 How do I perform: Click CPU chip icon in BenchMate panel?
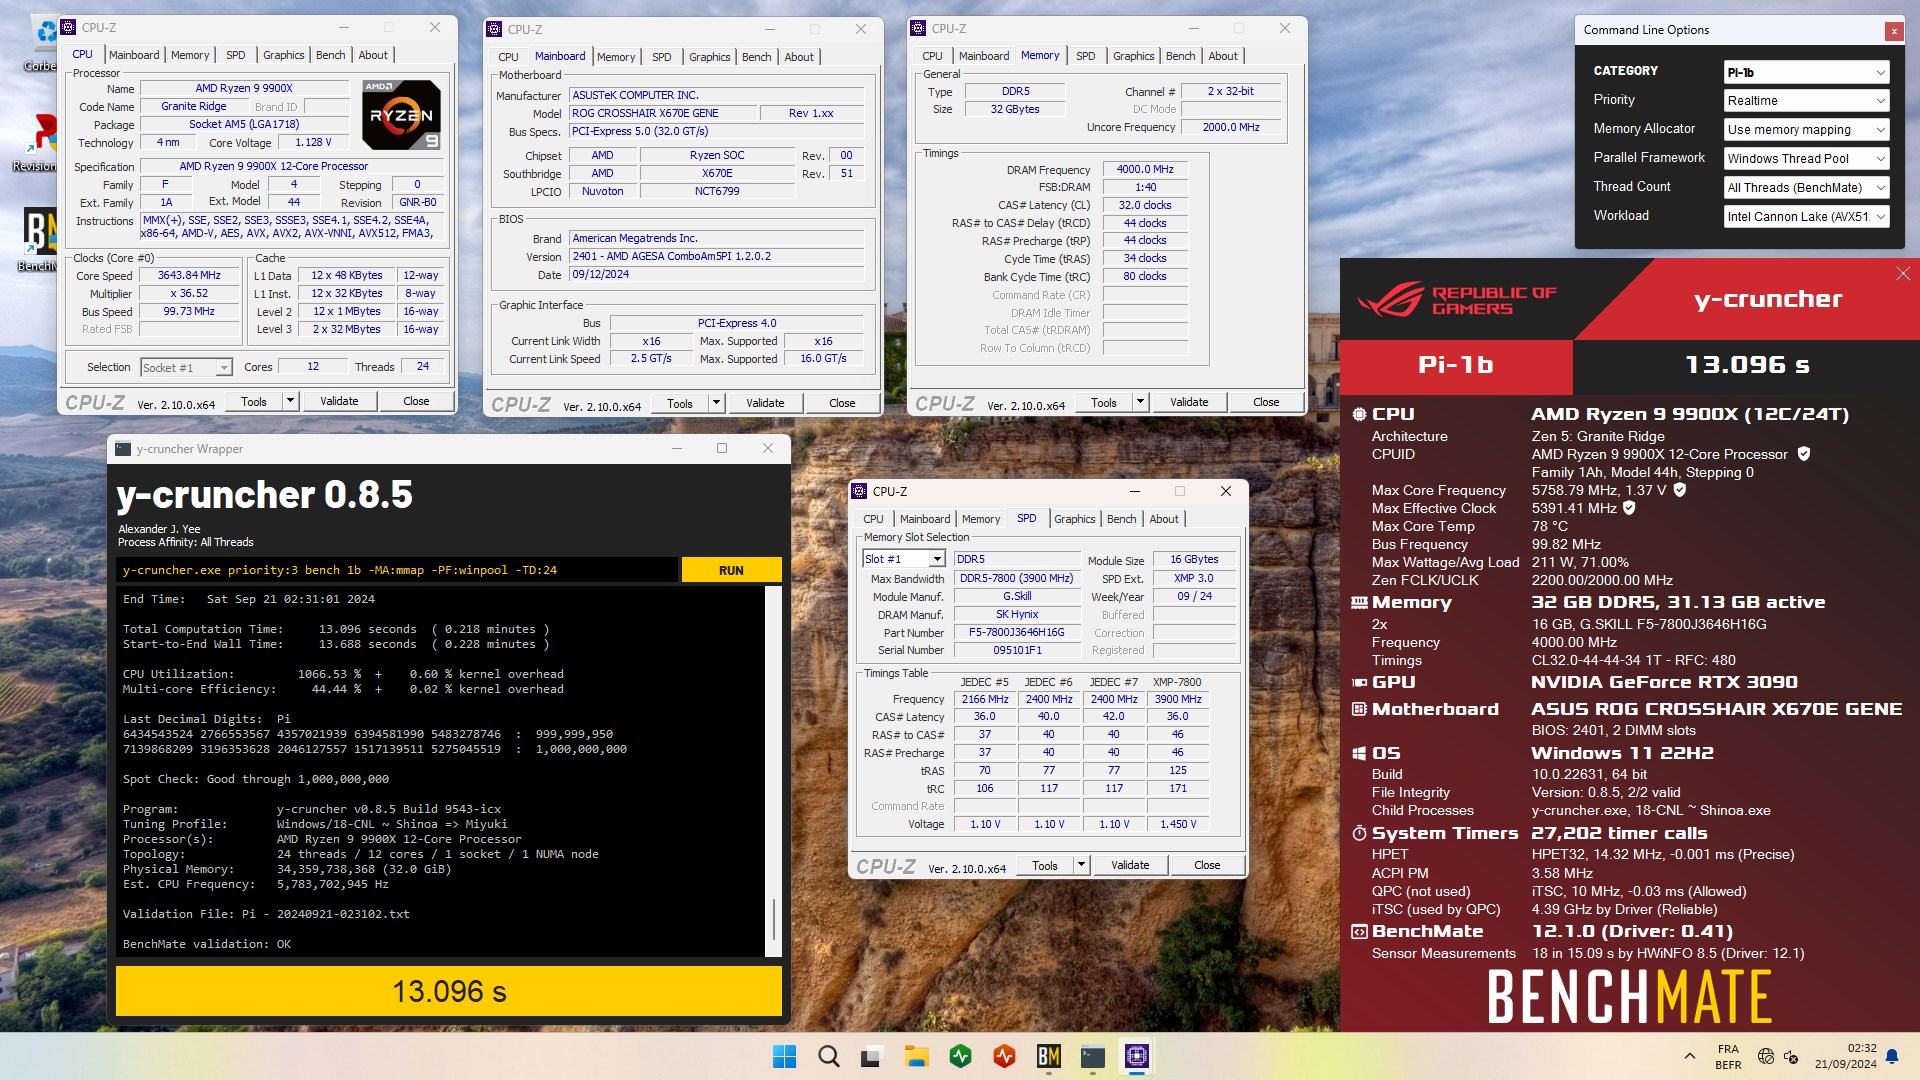[x=1359, y=414]
